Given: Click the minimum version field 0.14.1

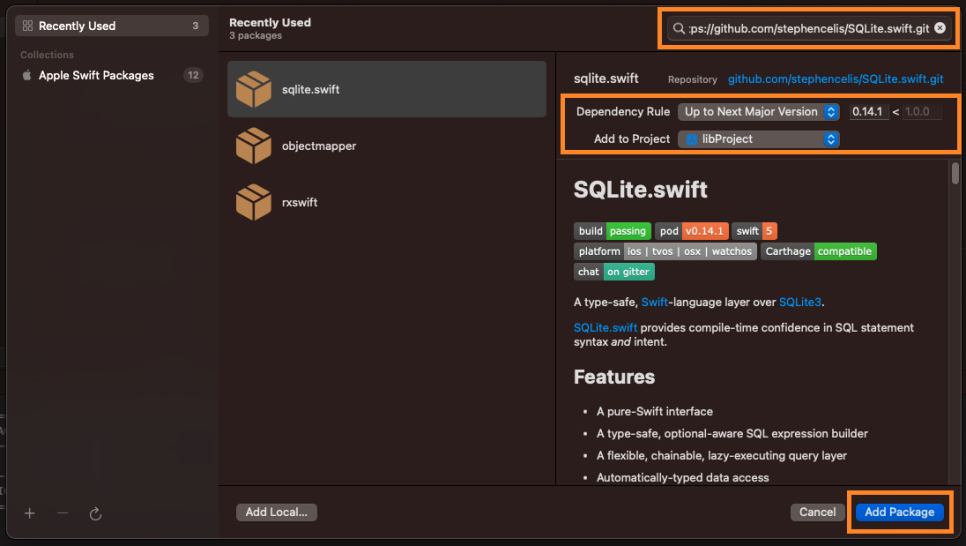Looking at the screenshot, I should coord(868,112).
